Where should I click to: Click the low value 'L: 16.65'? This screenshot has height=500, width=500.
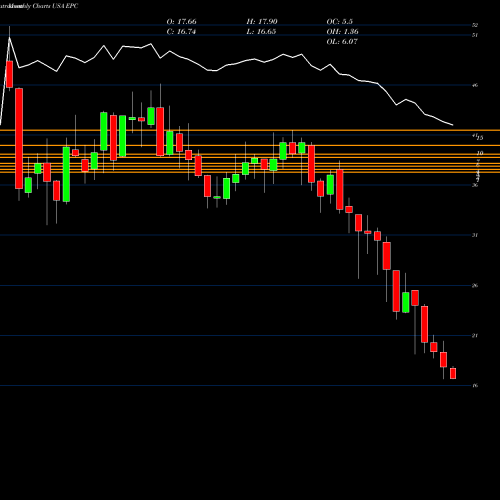[x=261, y=32]
